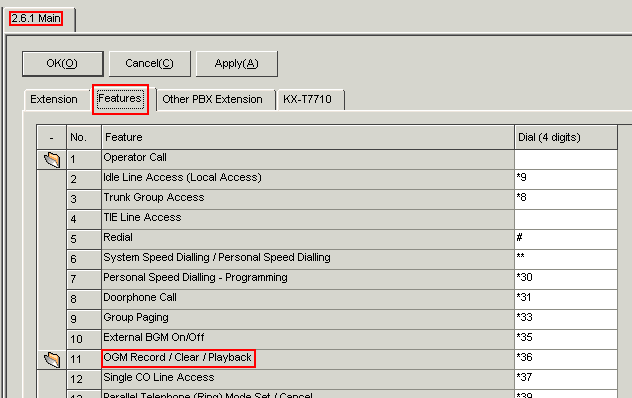
Task: Click the Cancel(C) button
Action: 150,64
